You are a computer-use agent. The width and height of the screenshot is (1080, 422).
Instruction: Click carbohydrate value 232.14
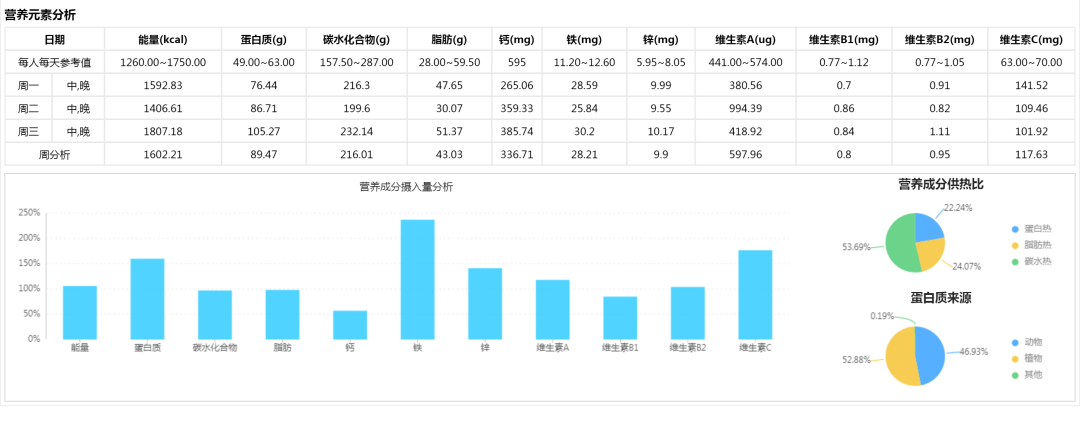357,131
